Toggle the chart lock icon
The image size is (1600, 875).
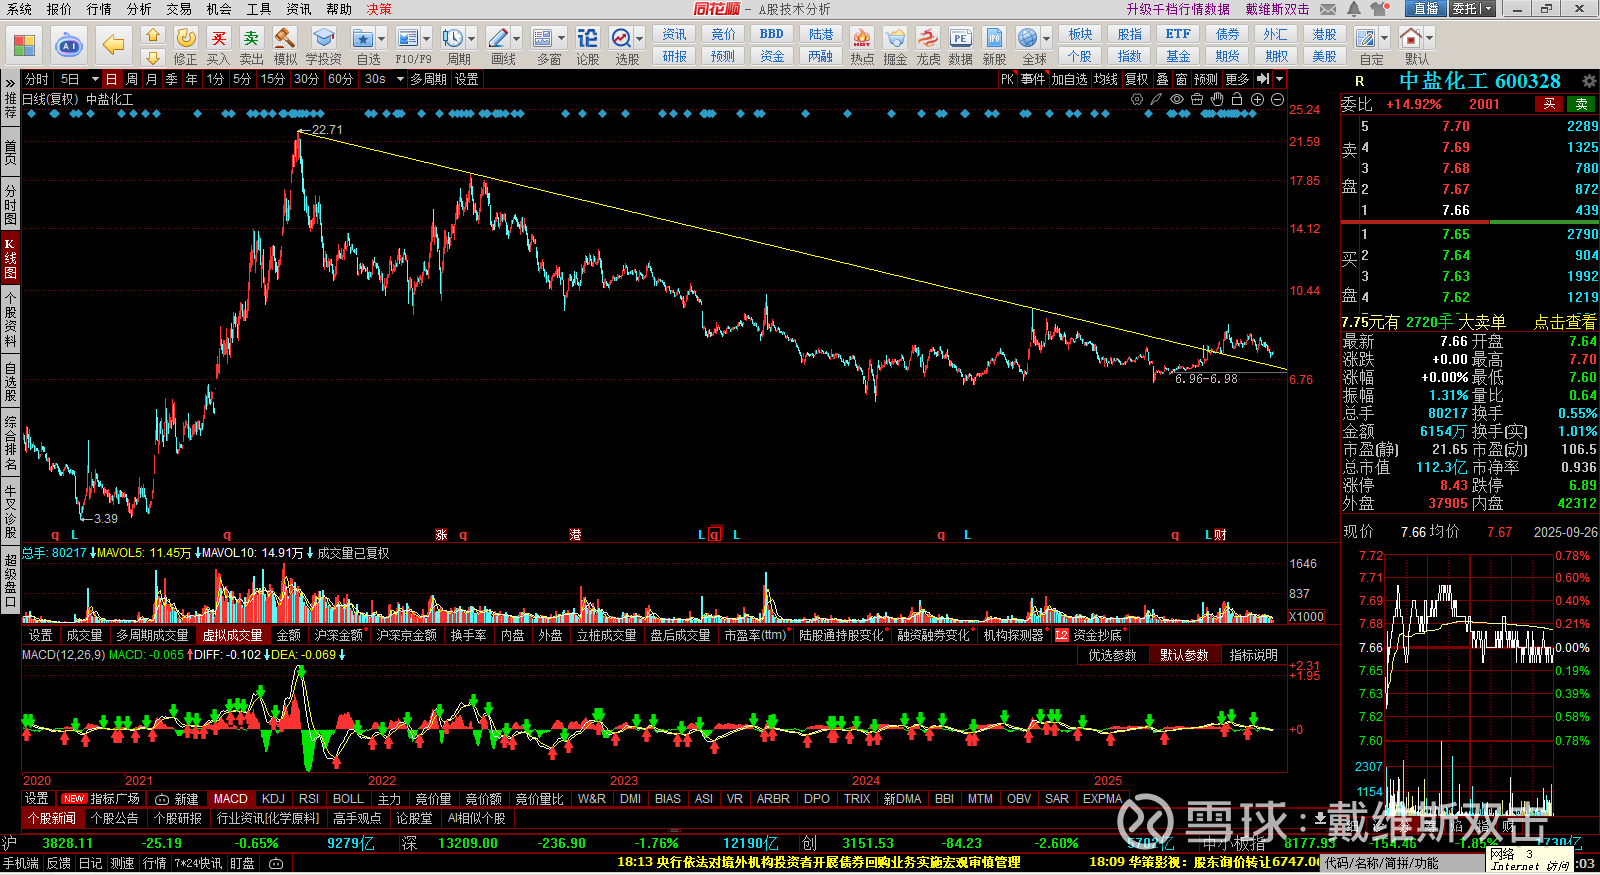click(x=1237, y=99)
